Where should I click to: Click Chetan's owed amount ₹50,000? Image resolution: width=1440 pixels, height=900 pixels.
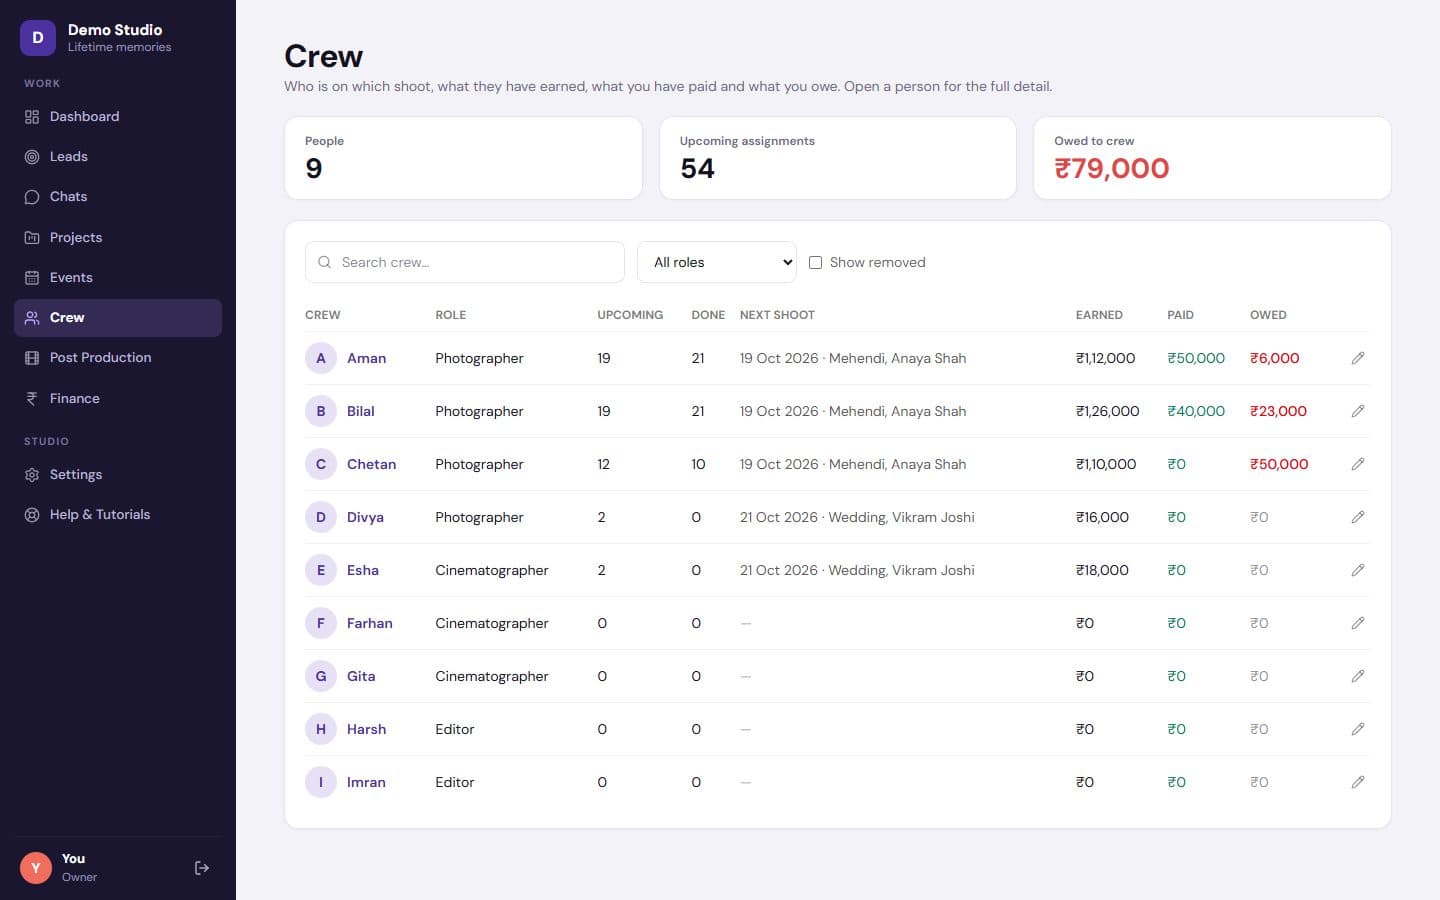click(1279, 464)
